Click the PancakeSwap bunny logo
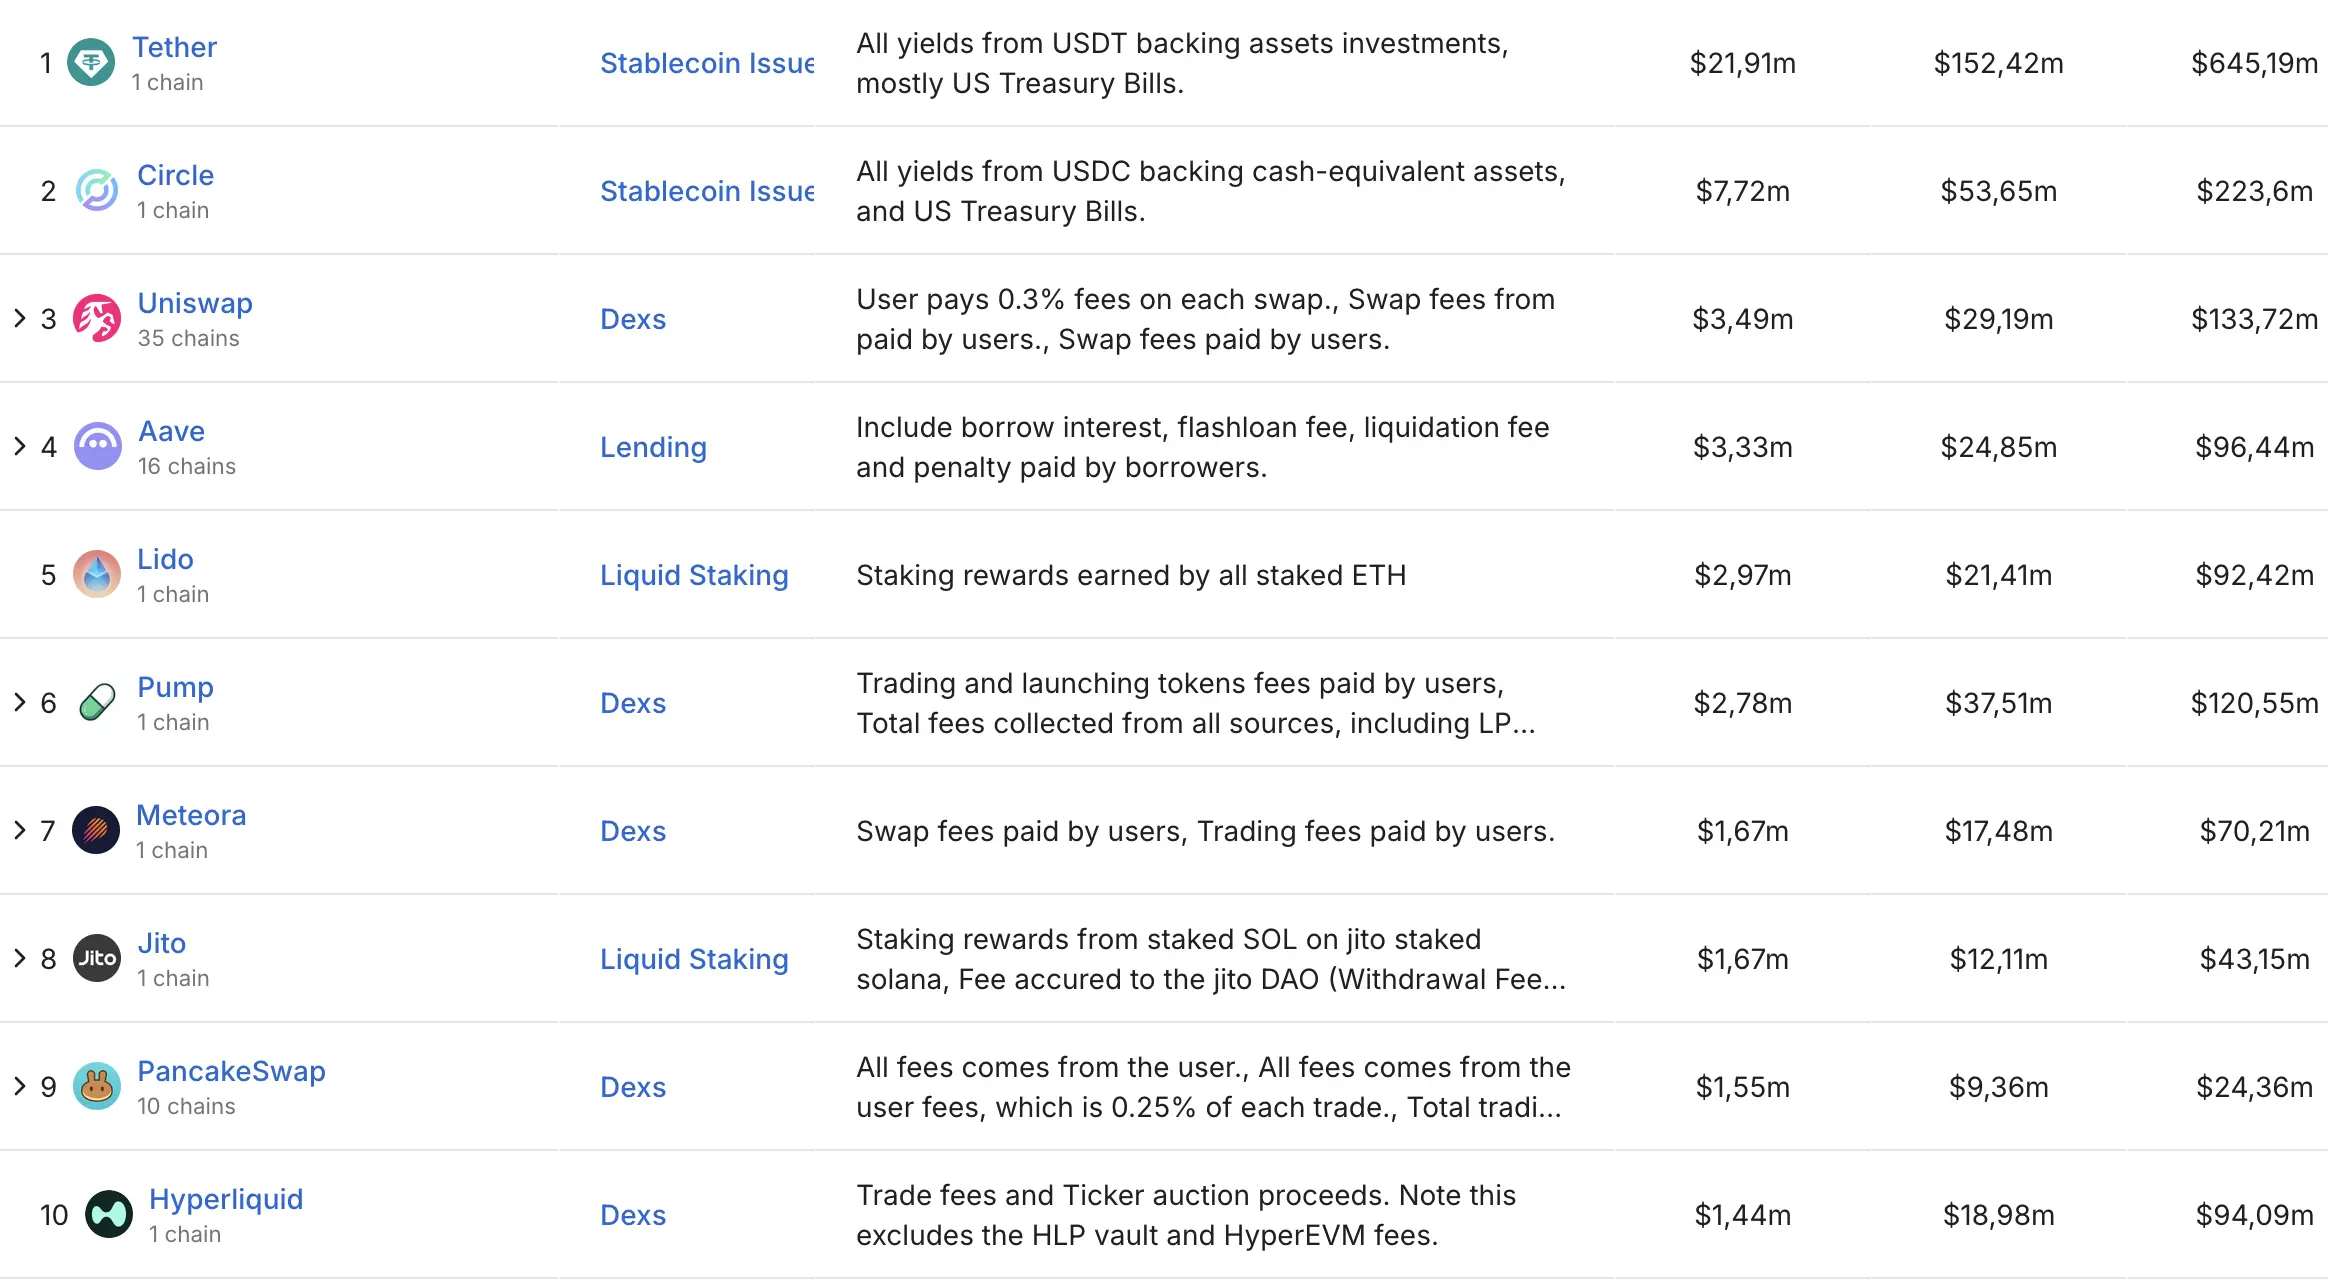The image size is (2328, 1280). point(97,1086)
